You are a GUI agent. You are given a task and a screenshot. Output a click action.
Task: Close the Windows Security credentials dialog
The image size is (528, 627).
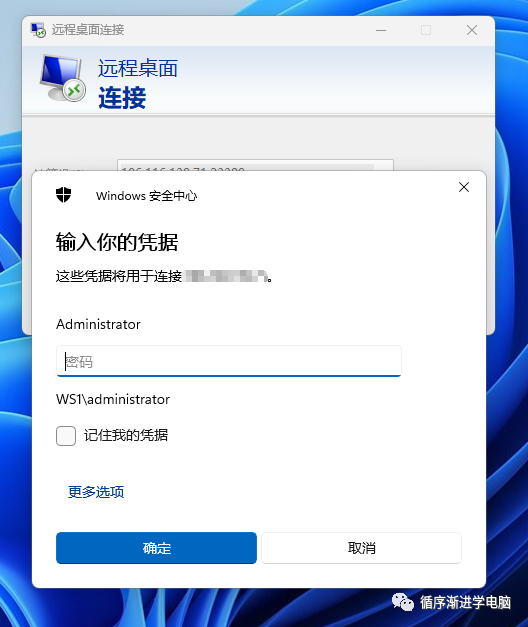(x=464, y=187)
